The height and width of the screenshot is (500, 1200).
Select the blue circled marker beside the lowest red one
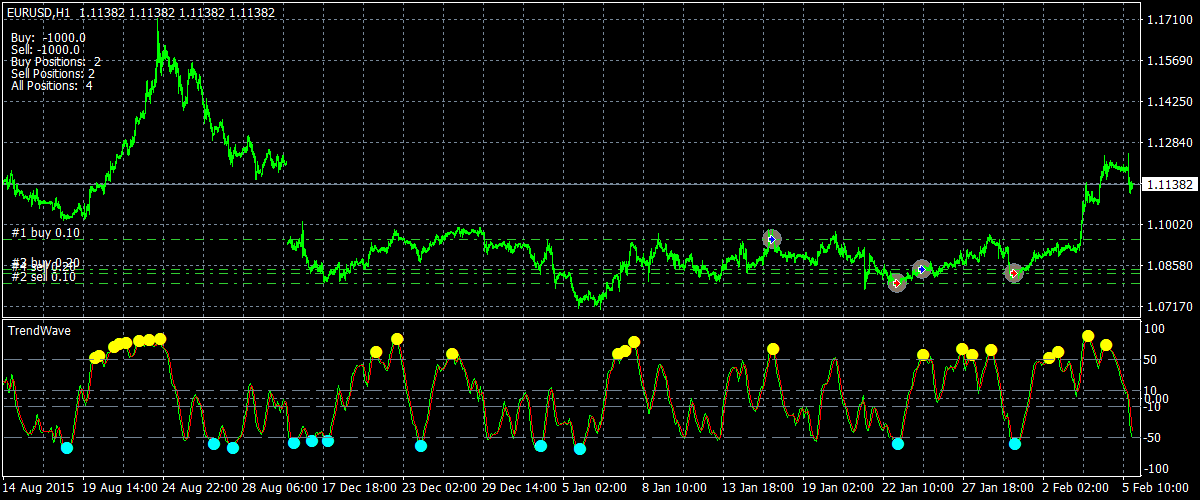(x=922, y=269)
